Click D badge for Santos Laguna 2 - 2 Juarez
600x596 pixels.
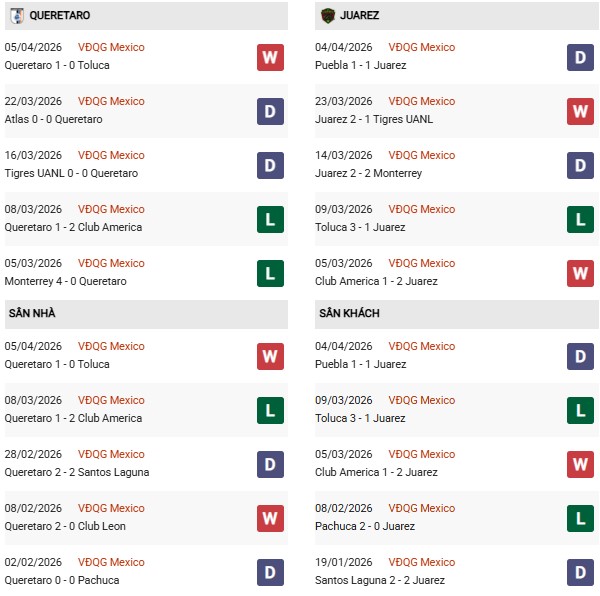[x=580, y=572]
